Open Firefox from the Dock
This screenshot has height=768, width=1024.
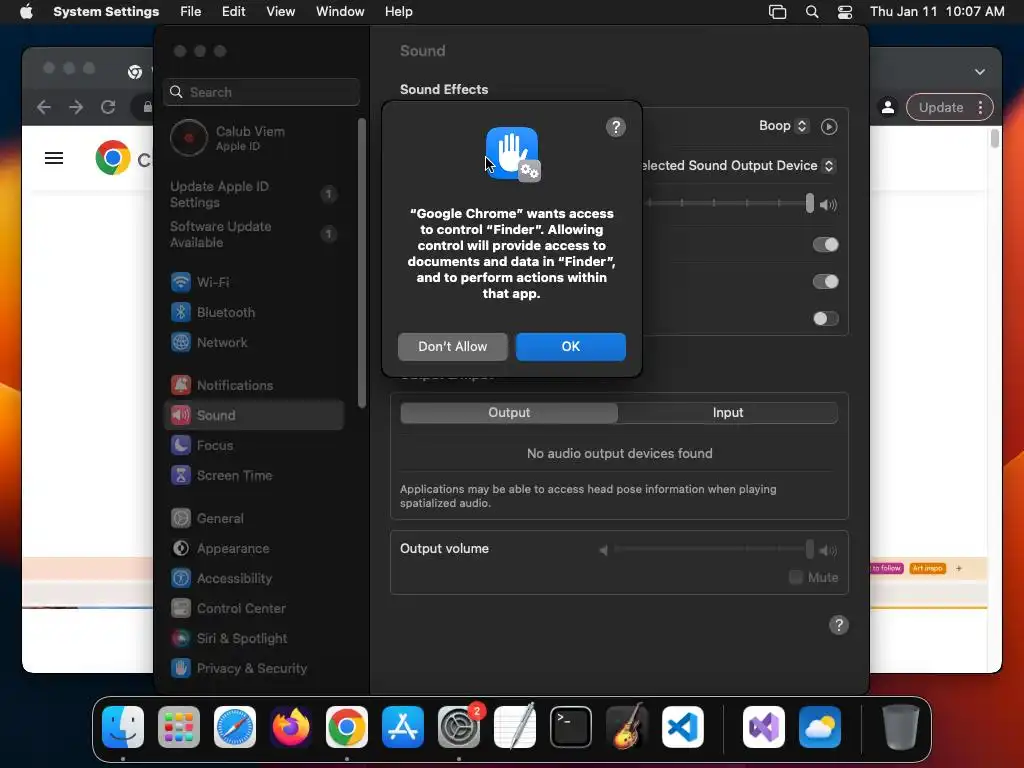point(291,727)
